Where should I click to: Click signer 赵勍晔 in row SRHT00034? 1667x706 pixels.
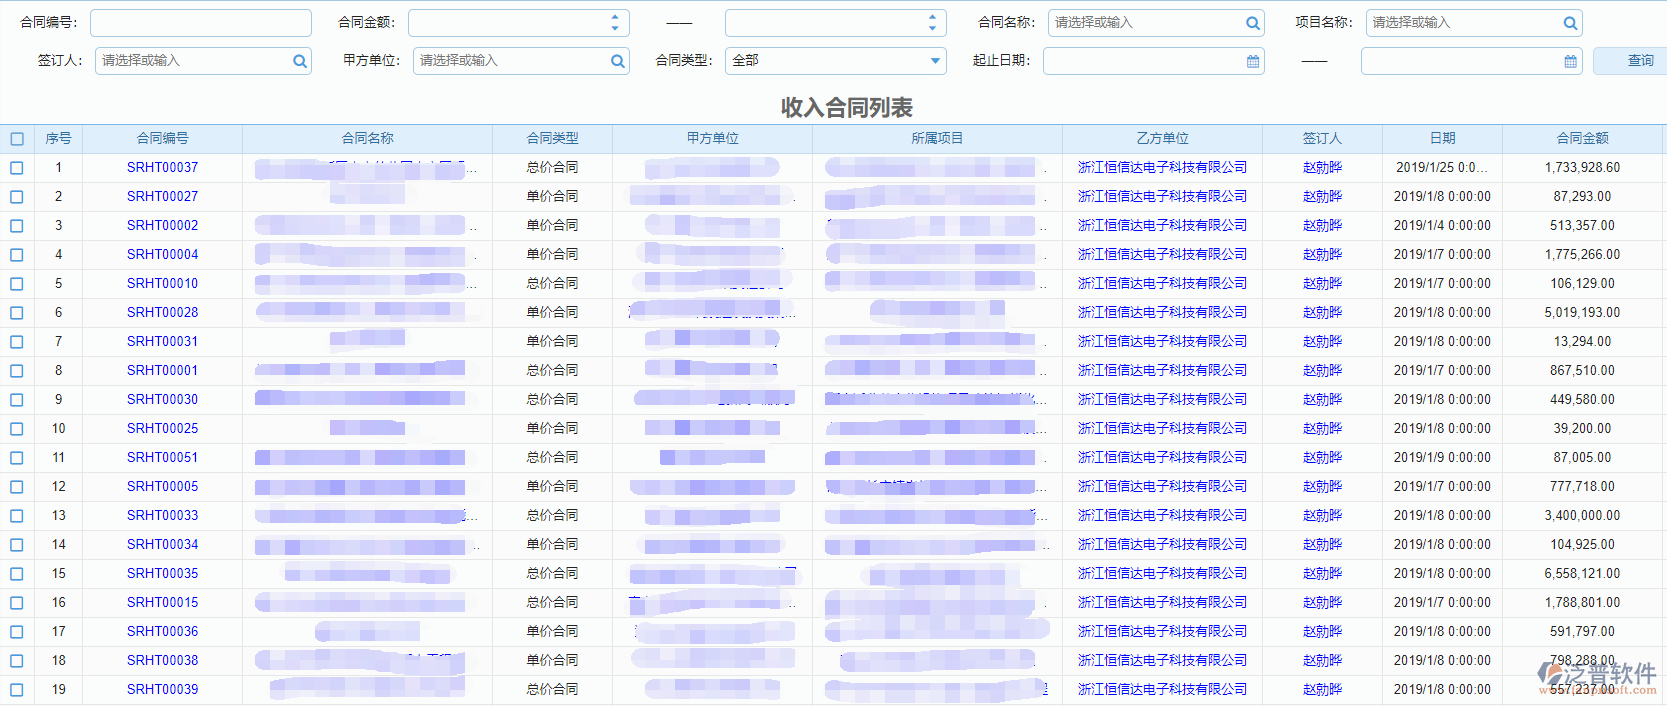pyautogui.click(x=1322, y=545)
